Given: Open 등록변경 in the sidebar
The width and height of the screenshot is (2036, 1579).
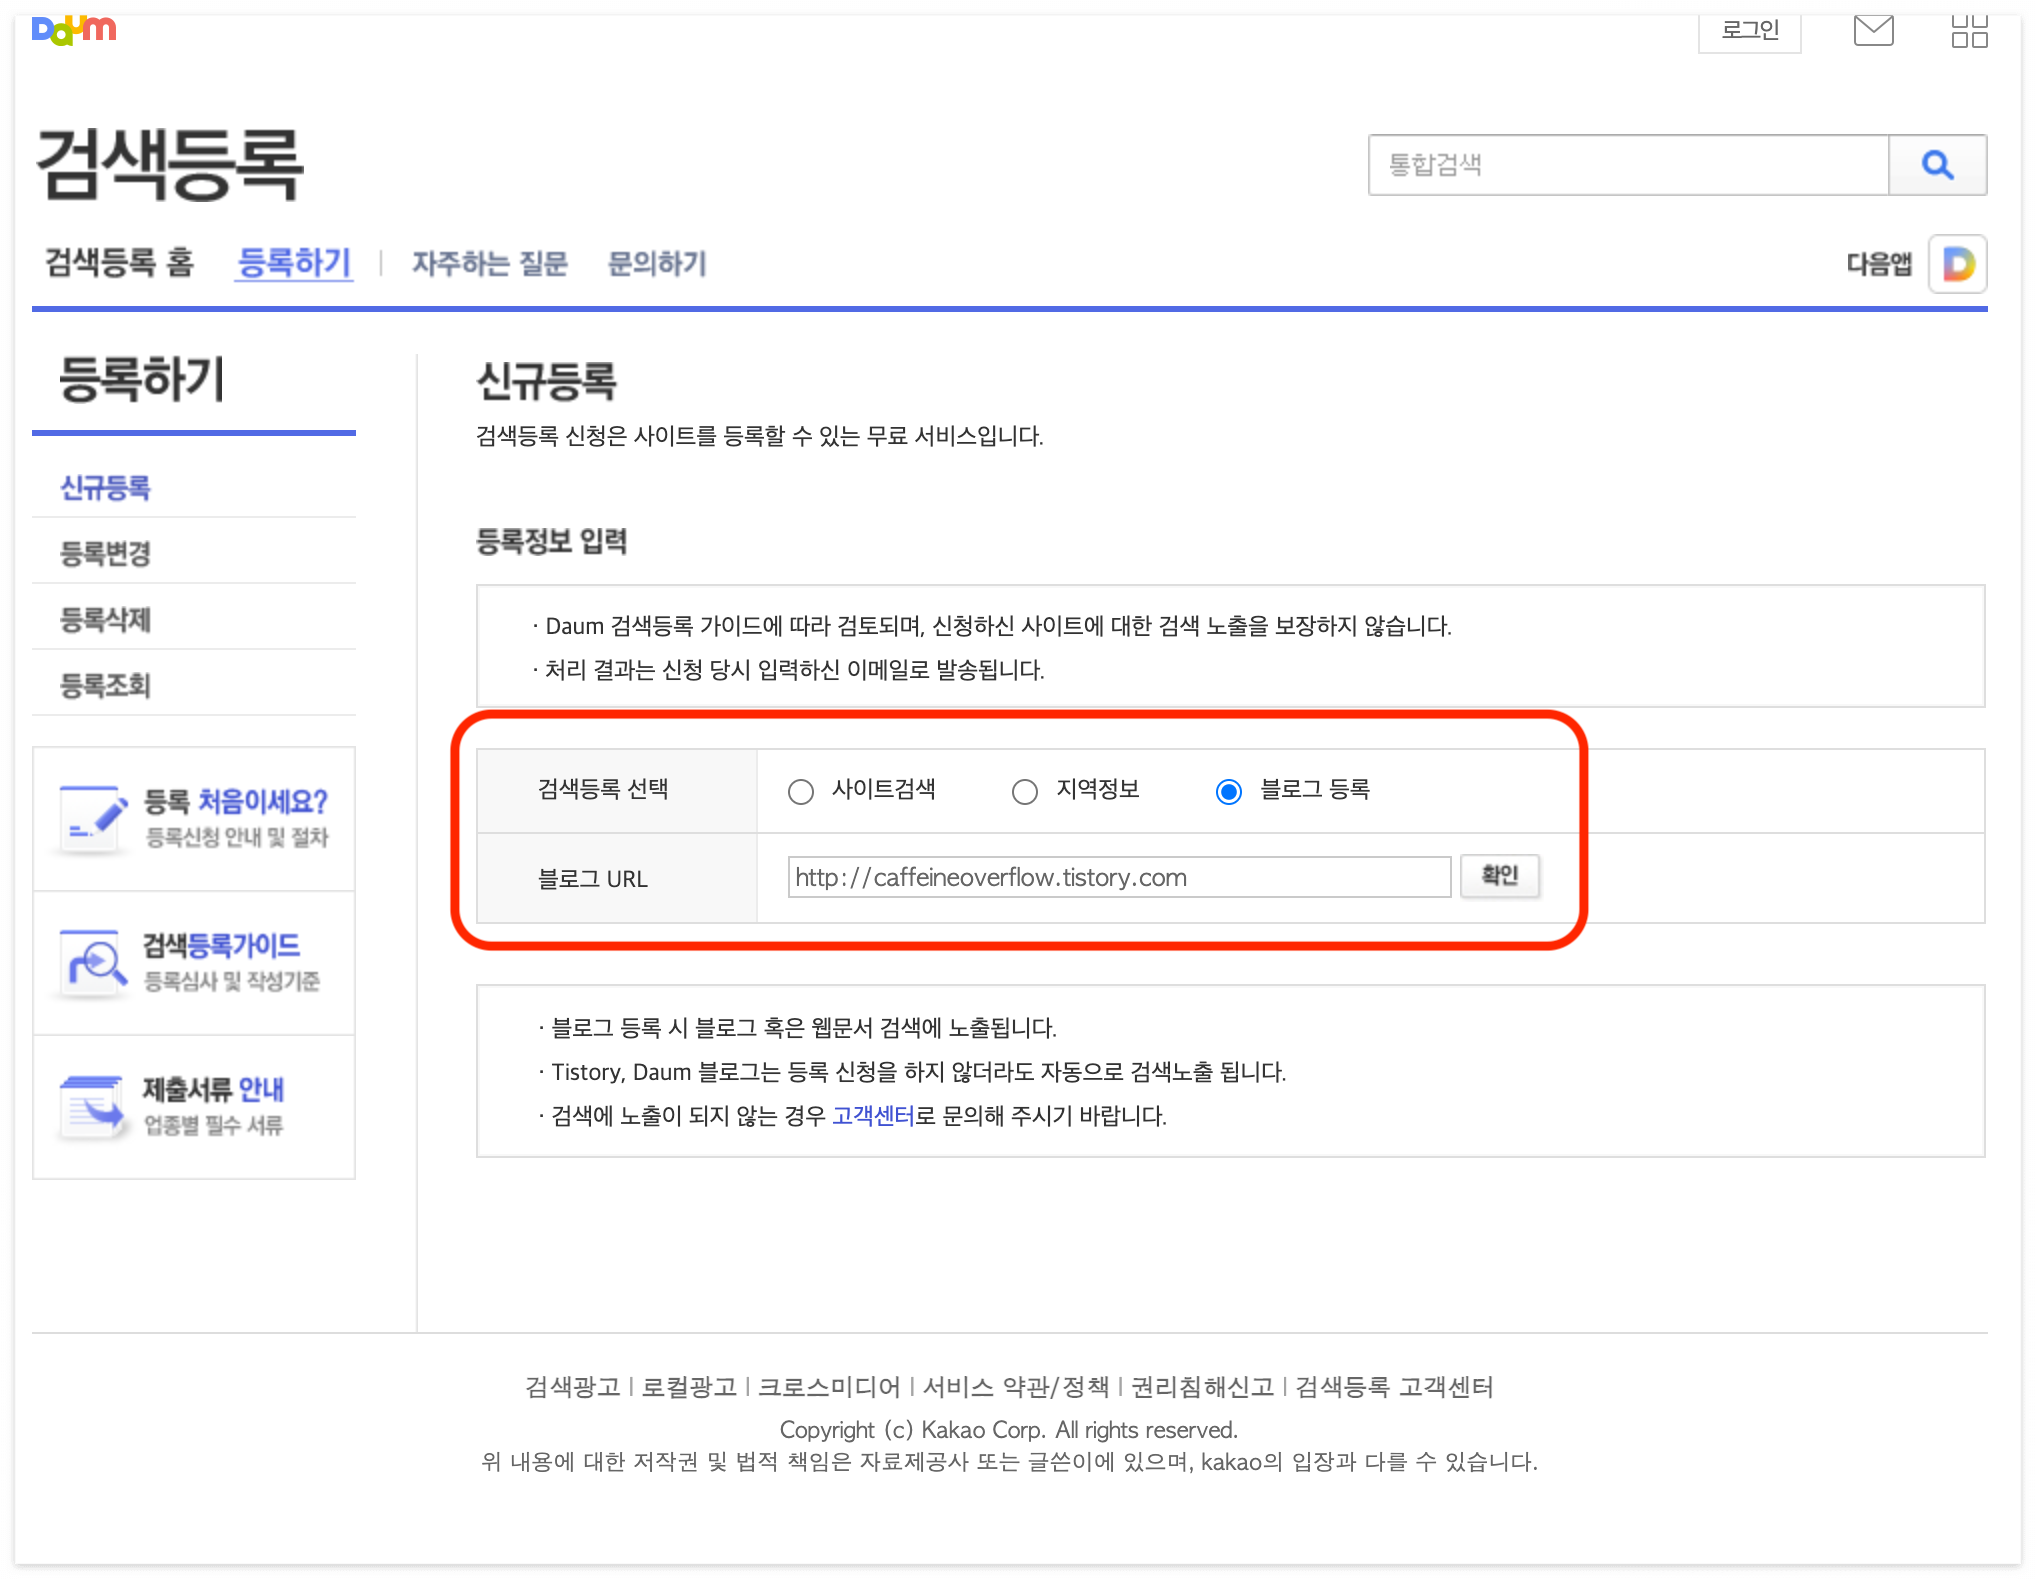Looking at the screenshot, I should (x=105, y=553).
